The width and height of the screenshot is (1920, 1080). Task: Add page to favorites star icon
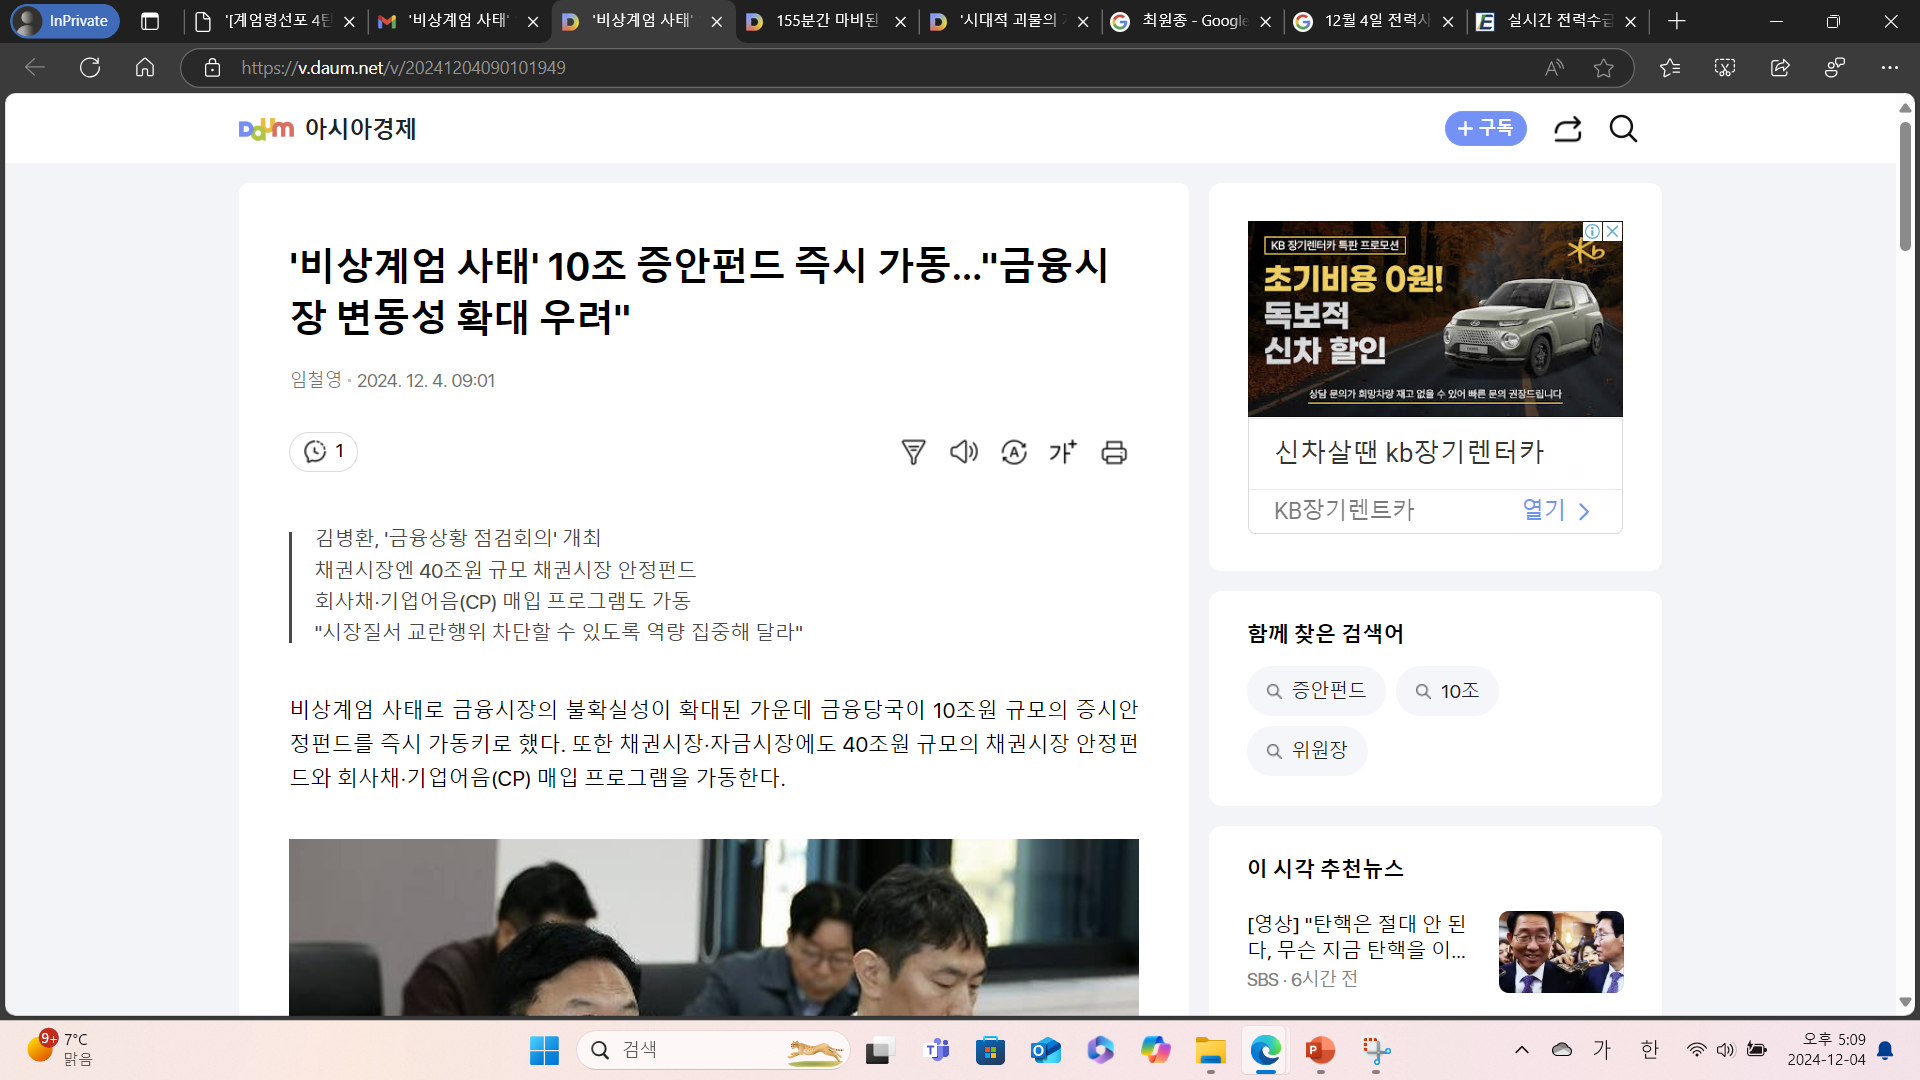tap(1604, 68)
